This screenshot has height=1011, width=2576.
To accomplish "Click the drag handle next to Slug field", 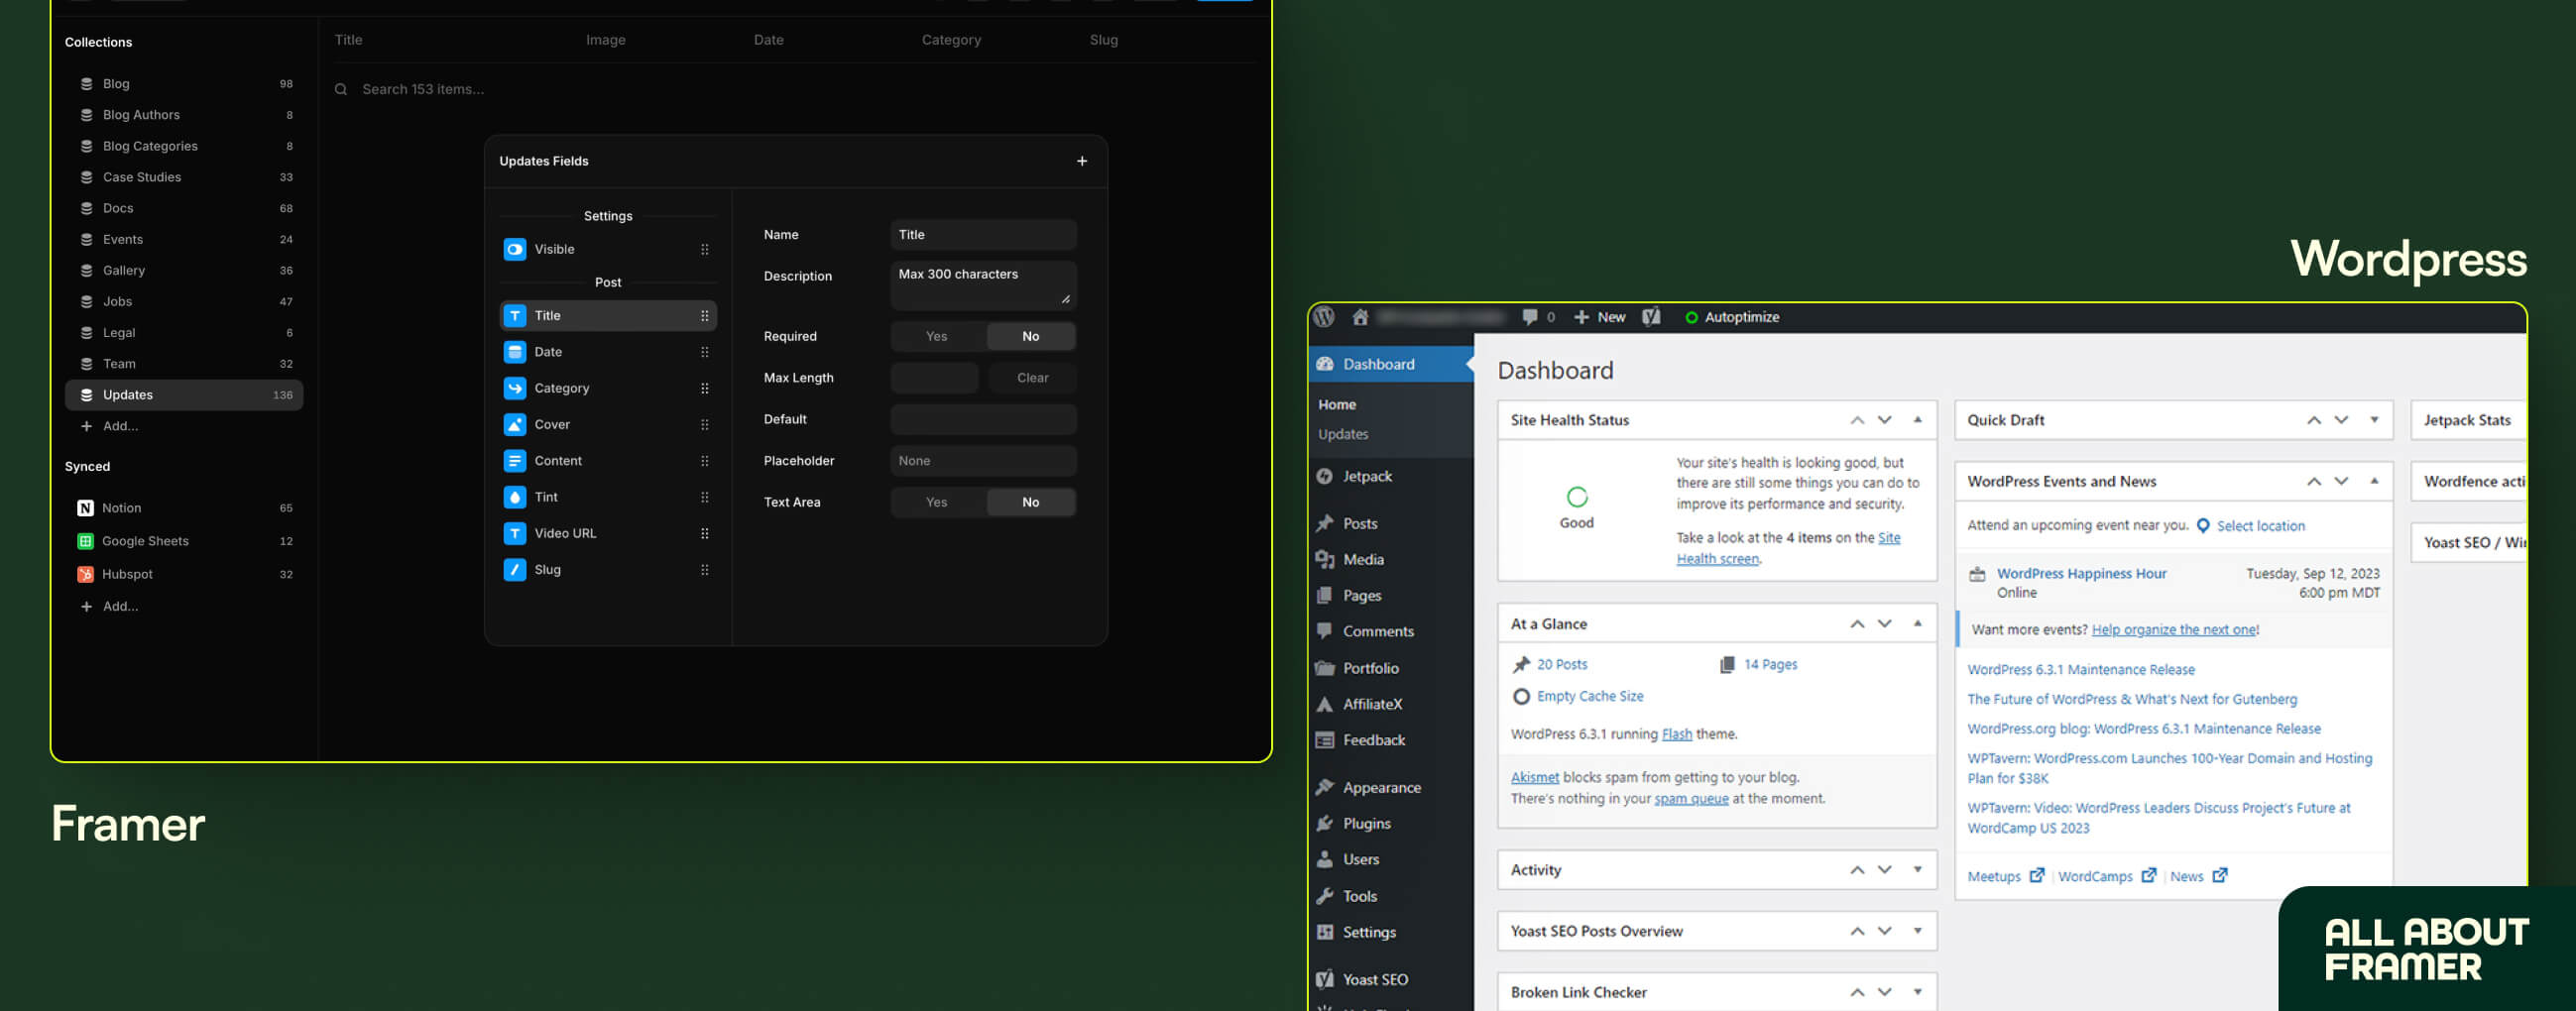I will pyautogui.click(x=704, y=570).
